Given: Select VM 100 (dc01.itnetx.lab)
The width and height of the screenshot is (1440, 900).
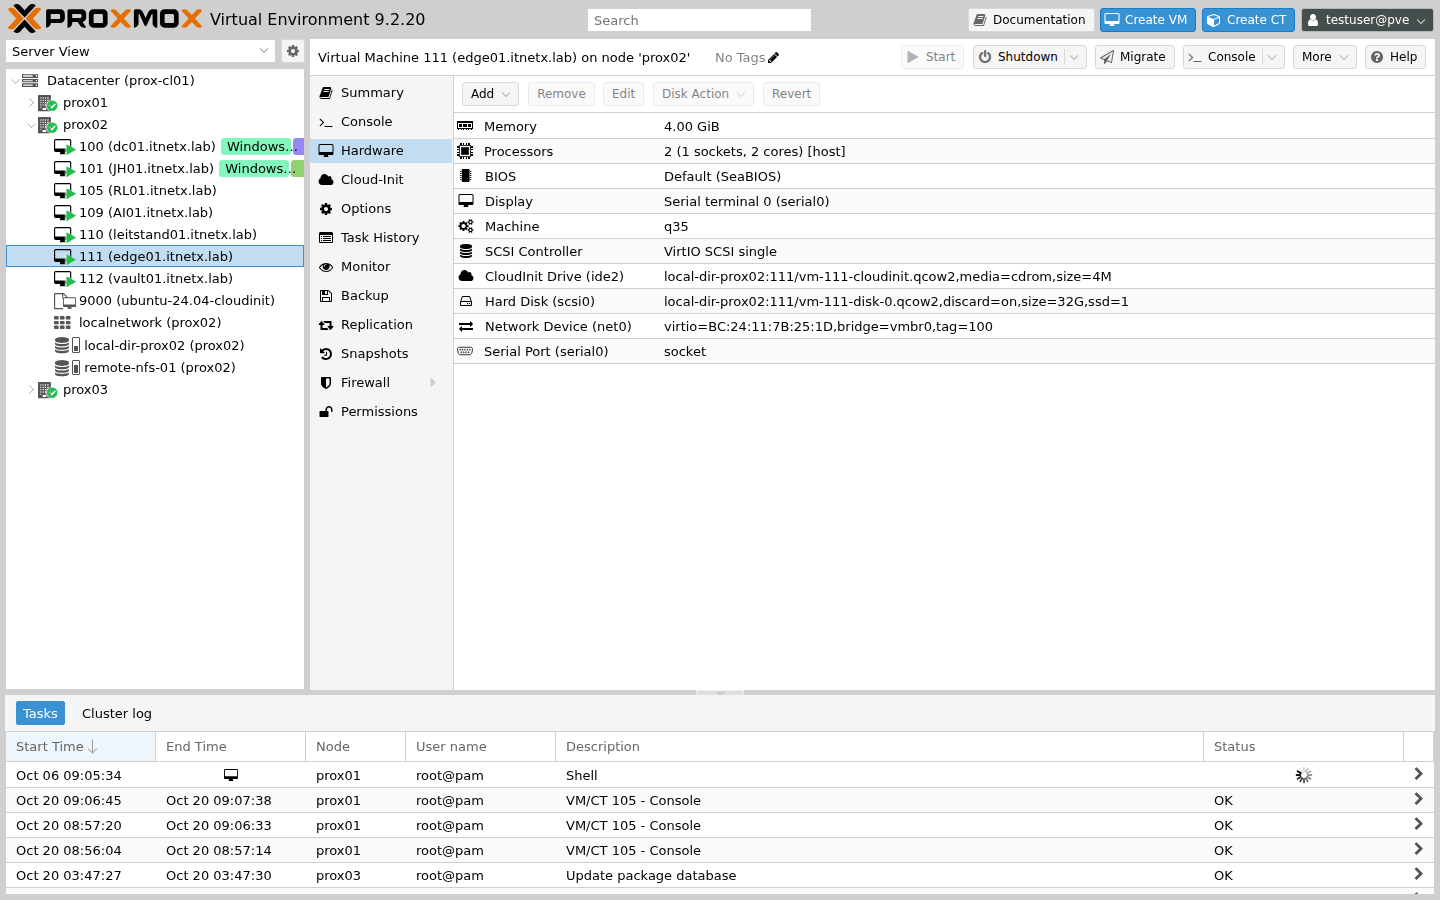Looking at the screenshot, I should (155, 147).
